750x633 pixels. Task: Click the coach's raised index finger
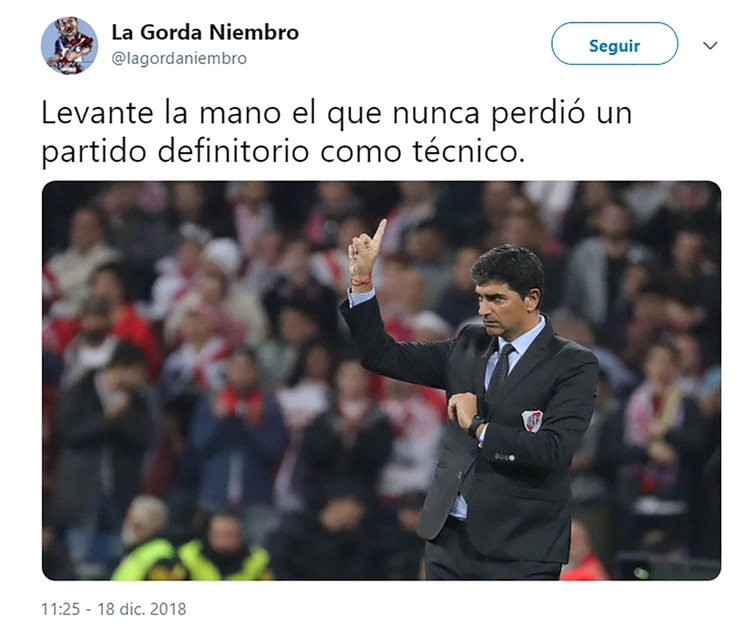point(380,233)
